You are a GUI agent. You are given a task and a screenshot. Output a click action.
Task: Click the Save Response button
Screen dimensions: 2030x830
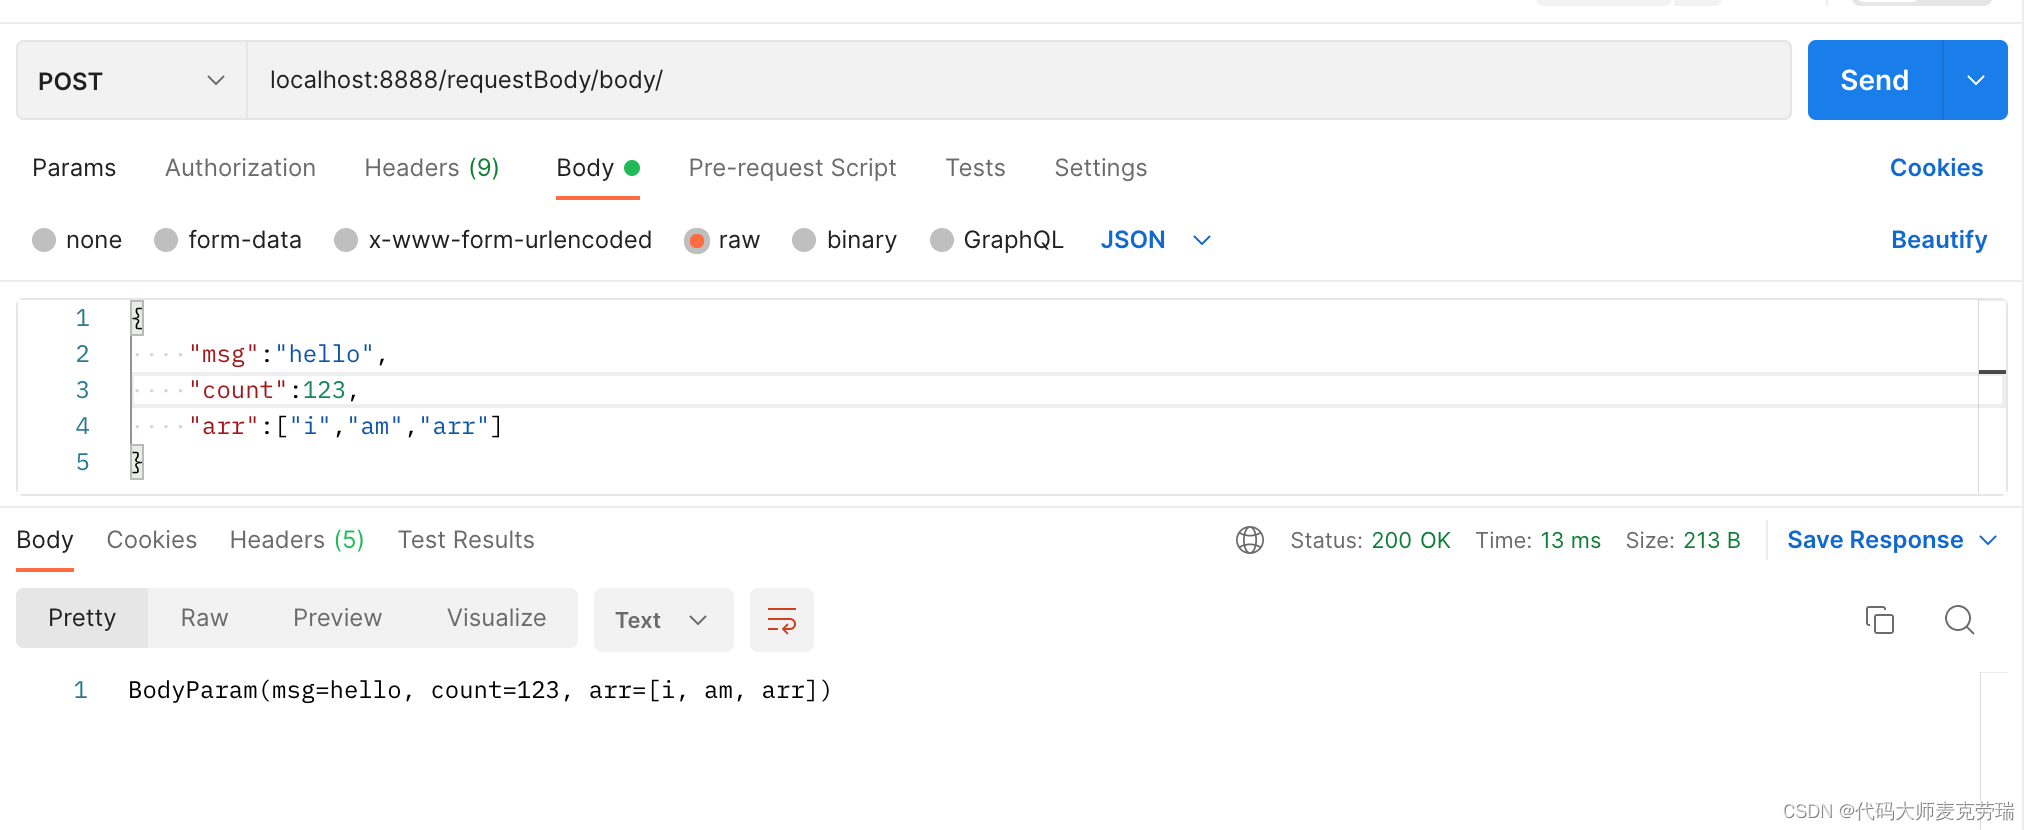[x=1875, y=540]
